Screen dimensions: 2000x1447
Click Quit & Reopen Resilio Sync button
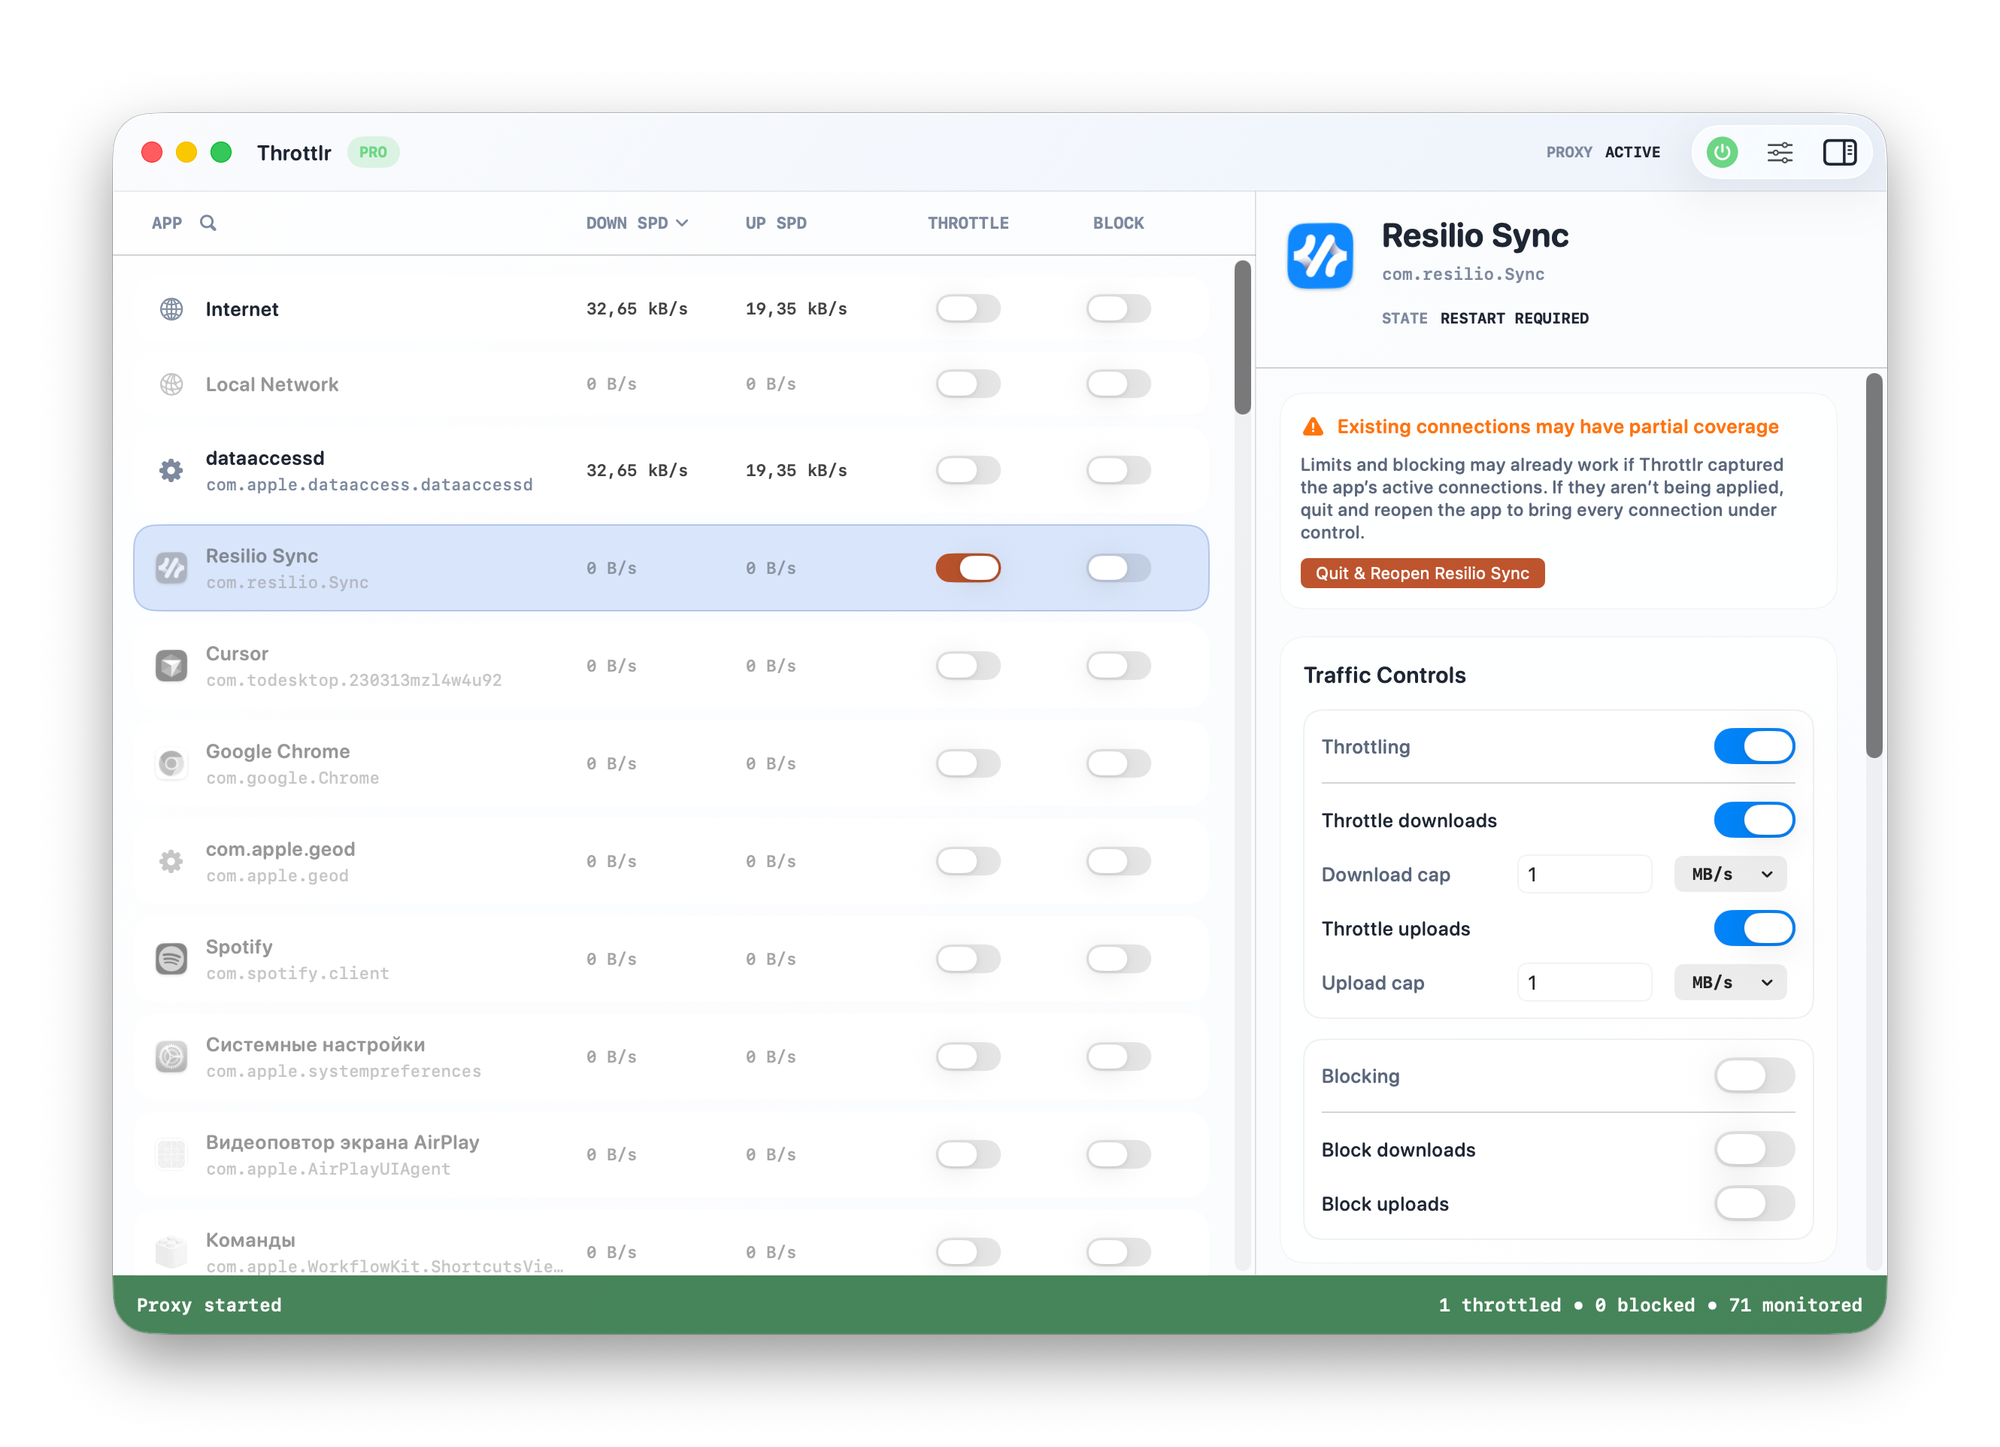(x=1422, y=573)
